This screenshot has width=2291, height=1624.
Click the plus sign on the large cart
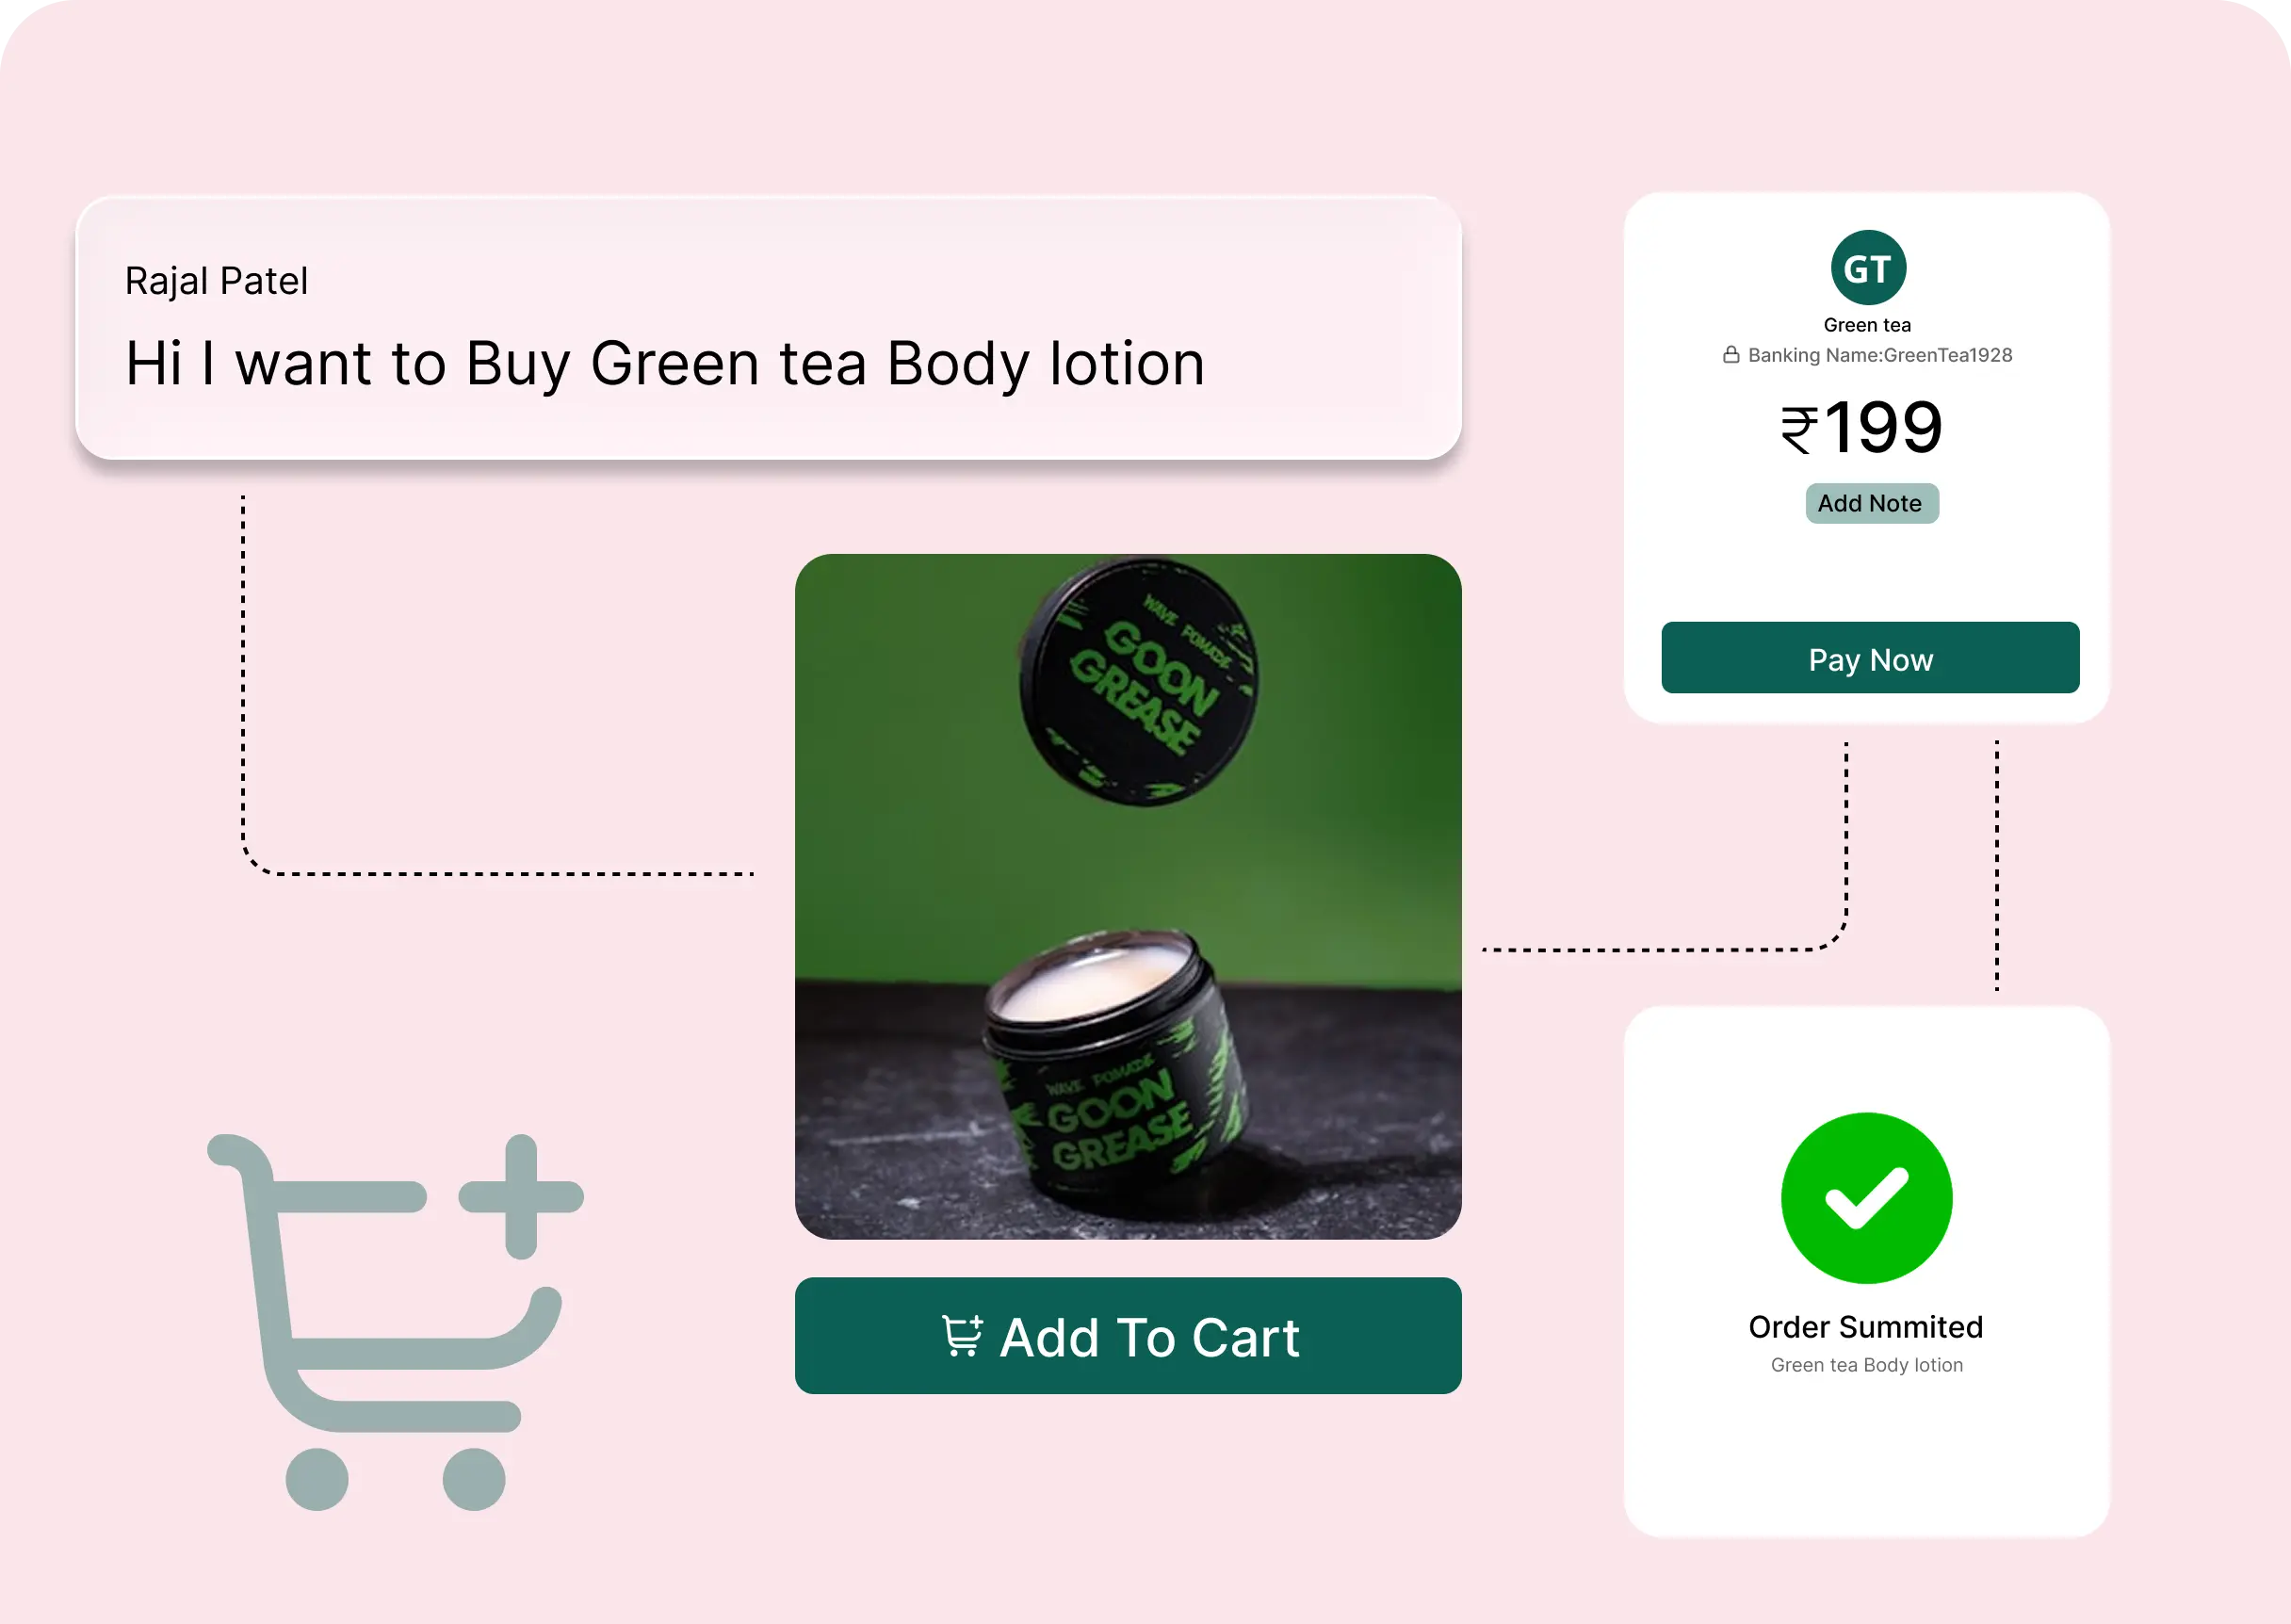[521, 1196]
